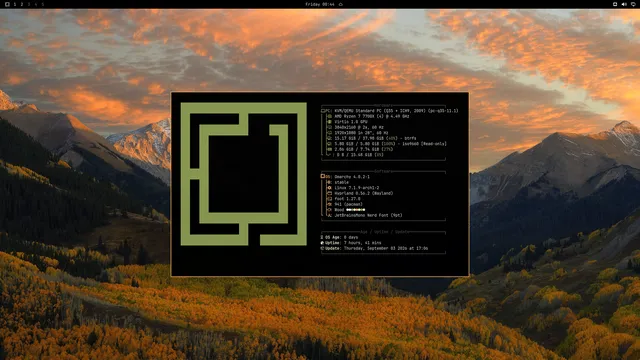Image resolution: width=640 pixels, height=360 pixels.
Task: Click the icon beside Uptime
Action: [322, 243]
